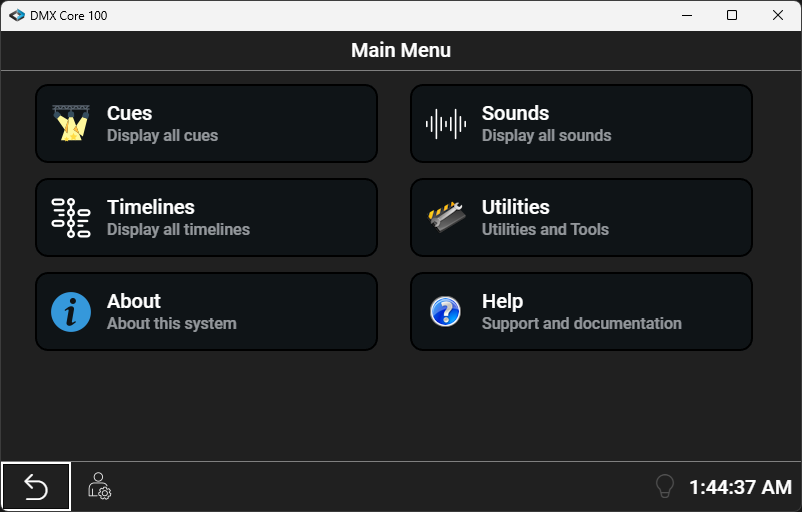Open the user settings icon
This screenshot has width=802, height=512.
click(x=99, y=486)
